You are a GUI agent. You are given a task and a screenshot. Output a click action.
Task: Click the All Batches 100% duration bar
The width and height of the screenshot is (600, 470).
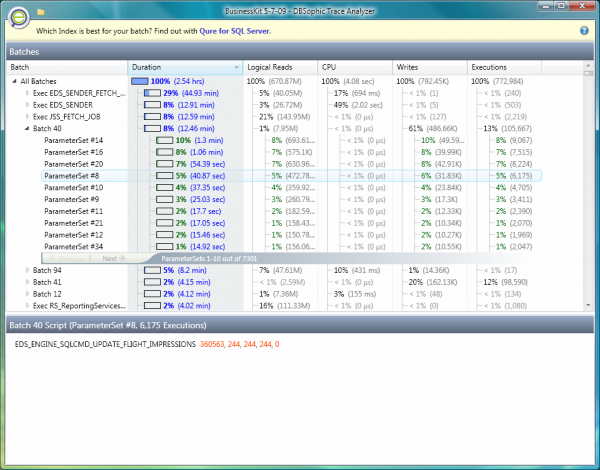click(x=139, y=80)
